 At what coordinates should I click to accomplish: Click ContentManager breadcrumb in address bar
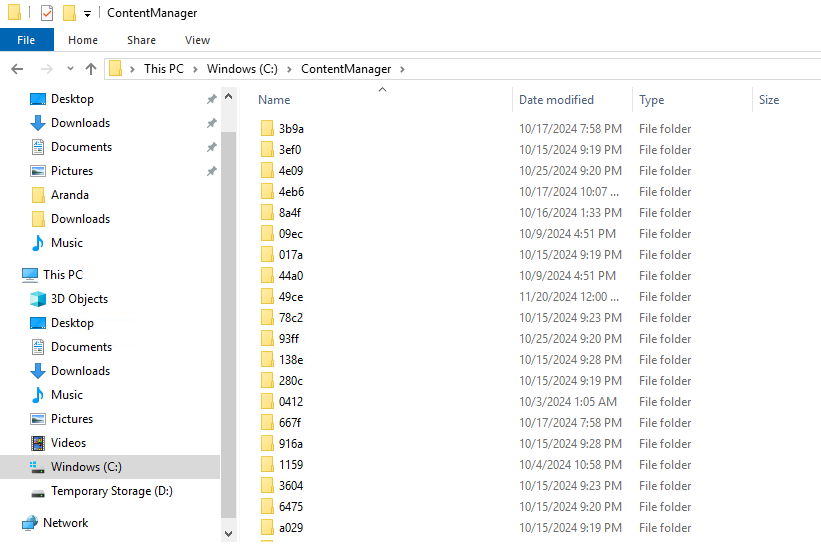(346, 69)
